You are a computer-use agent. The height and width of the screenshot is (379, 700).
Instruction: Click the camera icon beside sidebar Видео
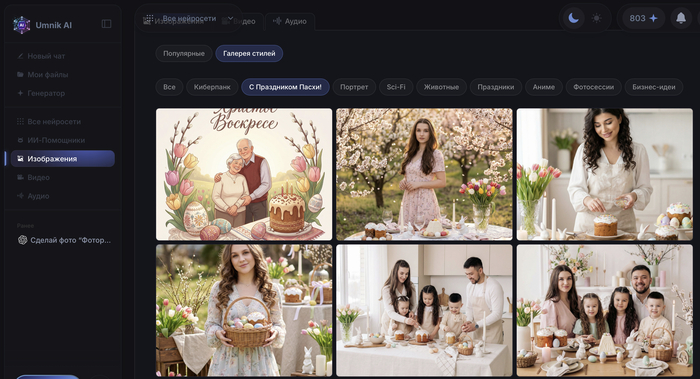click(x=20, y=177)
